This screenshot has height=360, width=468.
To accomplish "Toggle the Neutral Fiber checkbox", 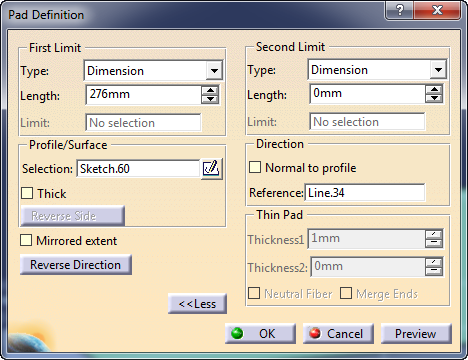I will pos(254,293).
